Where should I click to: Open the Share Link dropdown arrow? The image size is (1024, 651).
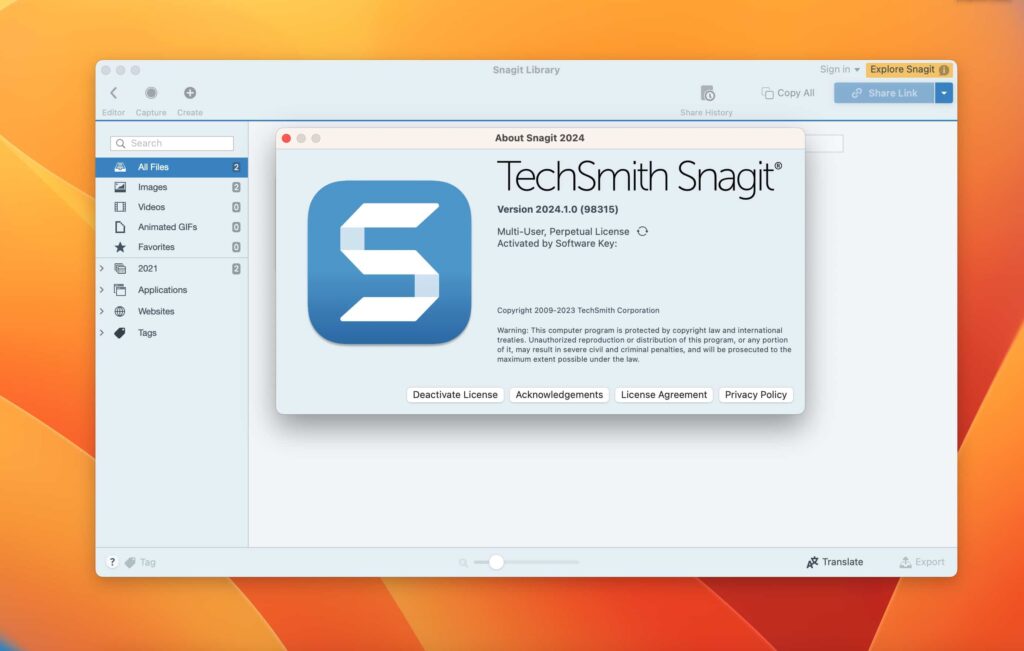point(944,93)
